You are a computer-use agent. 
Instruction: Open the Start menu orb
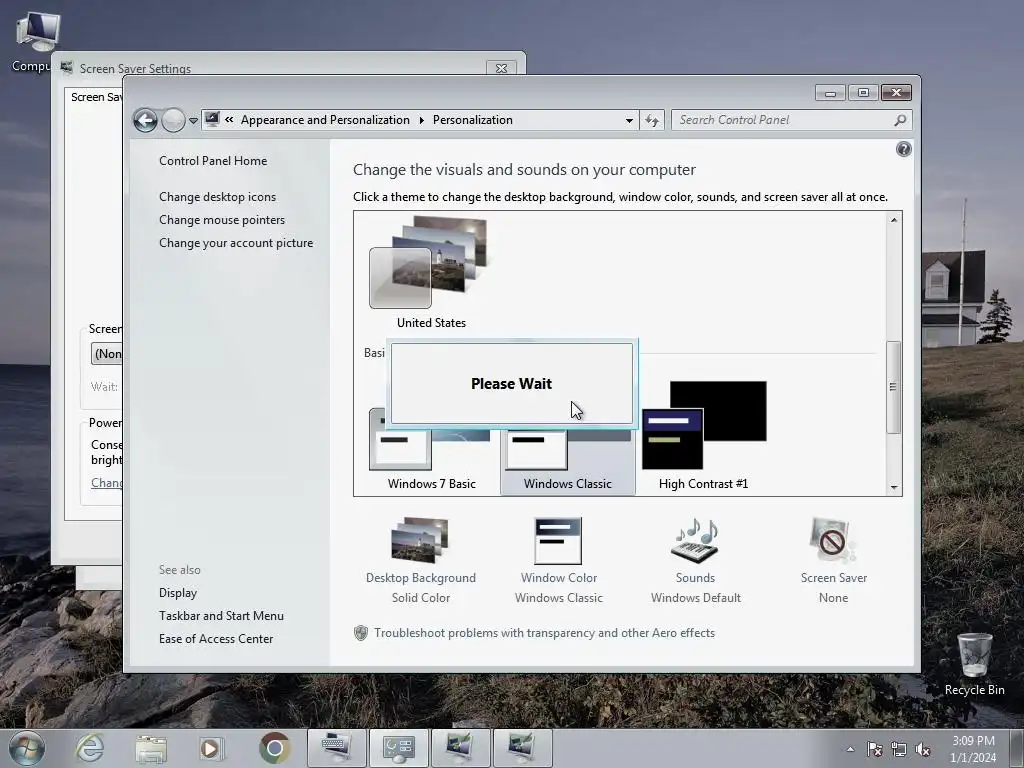click(x=27, y=748)
